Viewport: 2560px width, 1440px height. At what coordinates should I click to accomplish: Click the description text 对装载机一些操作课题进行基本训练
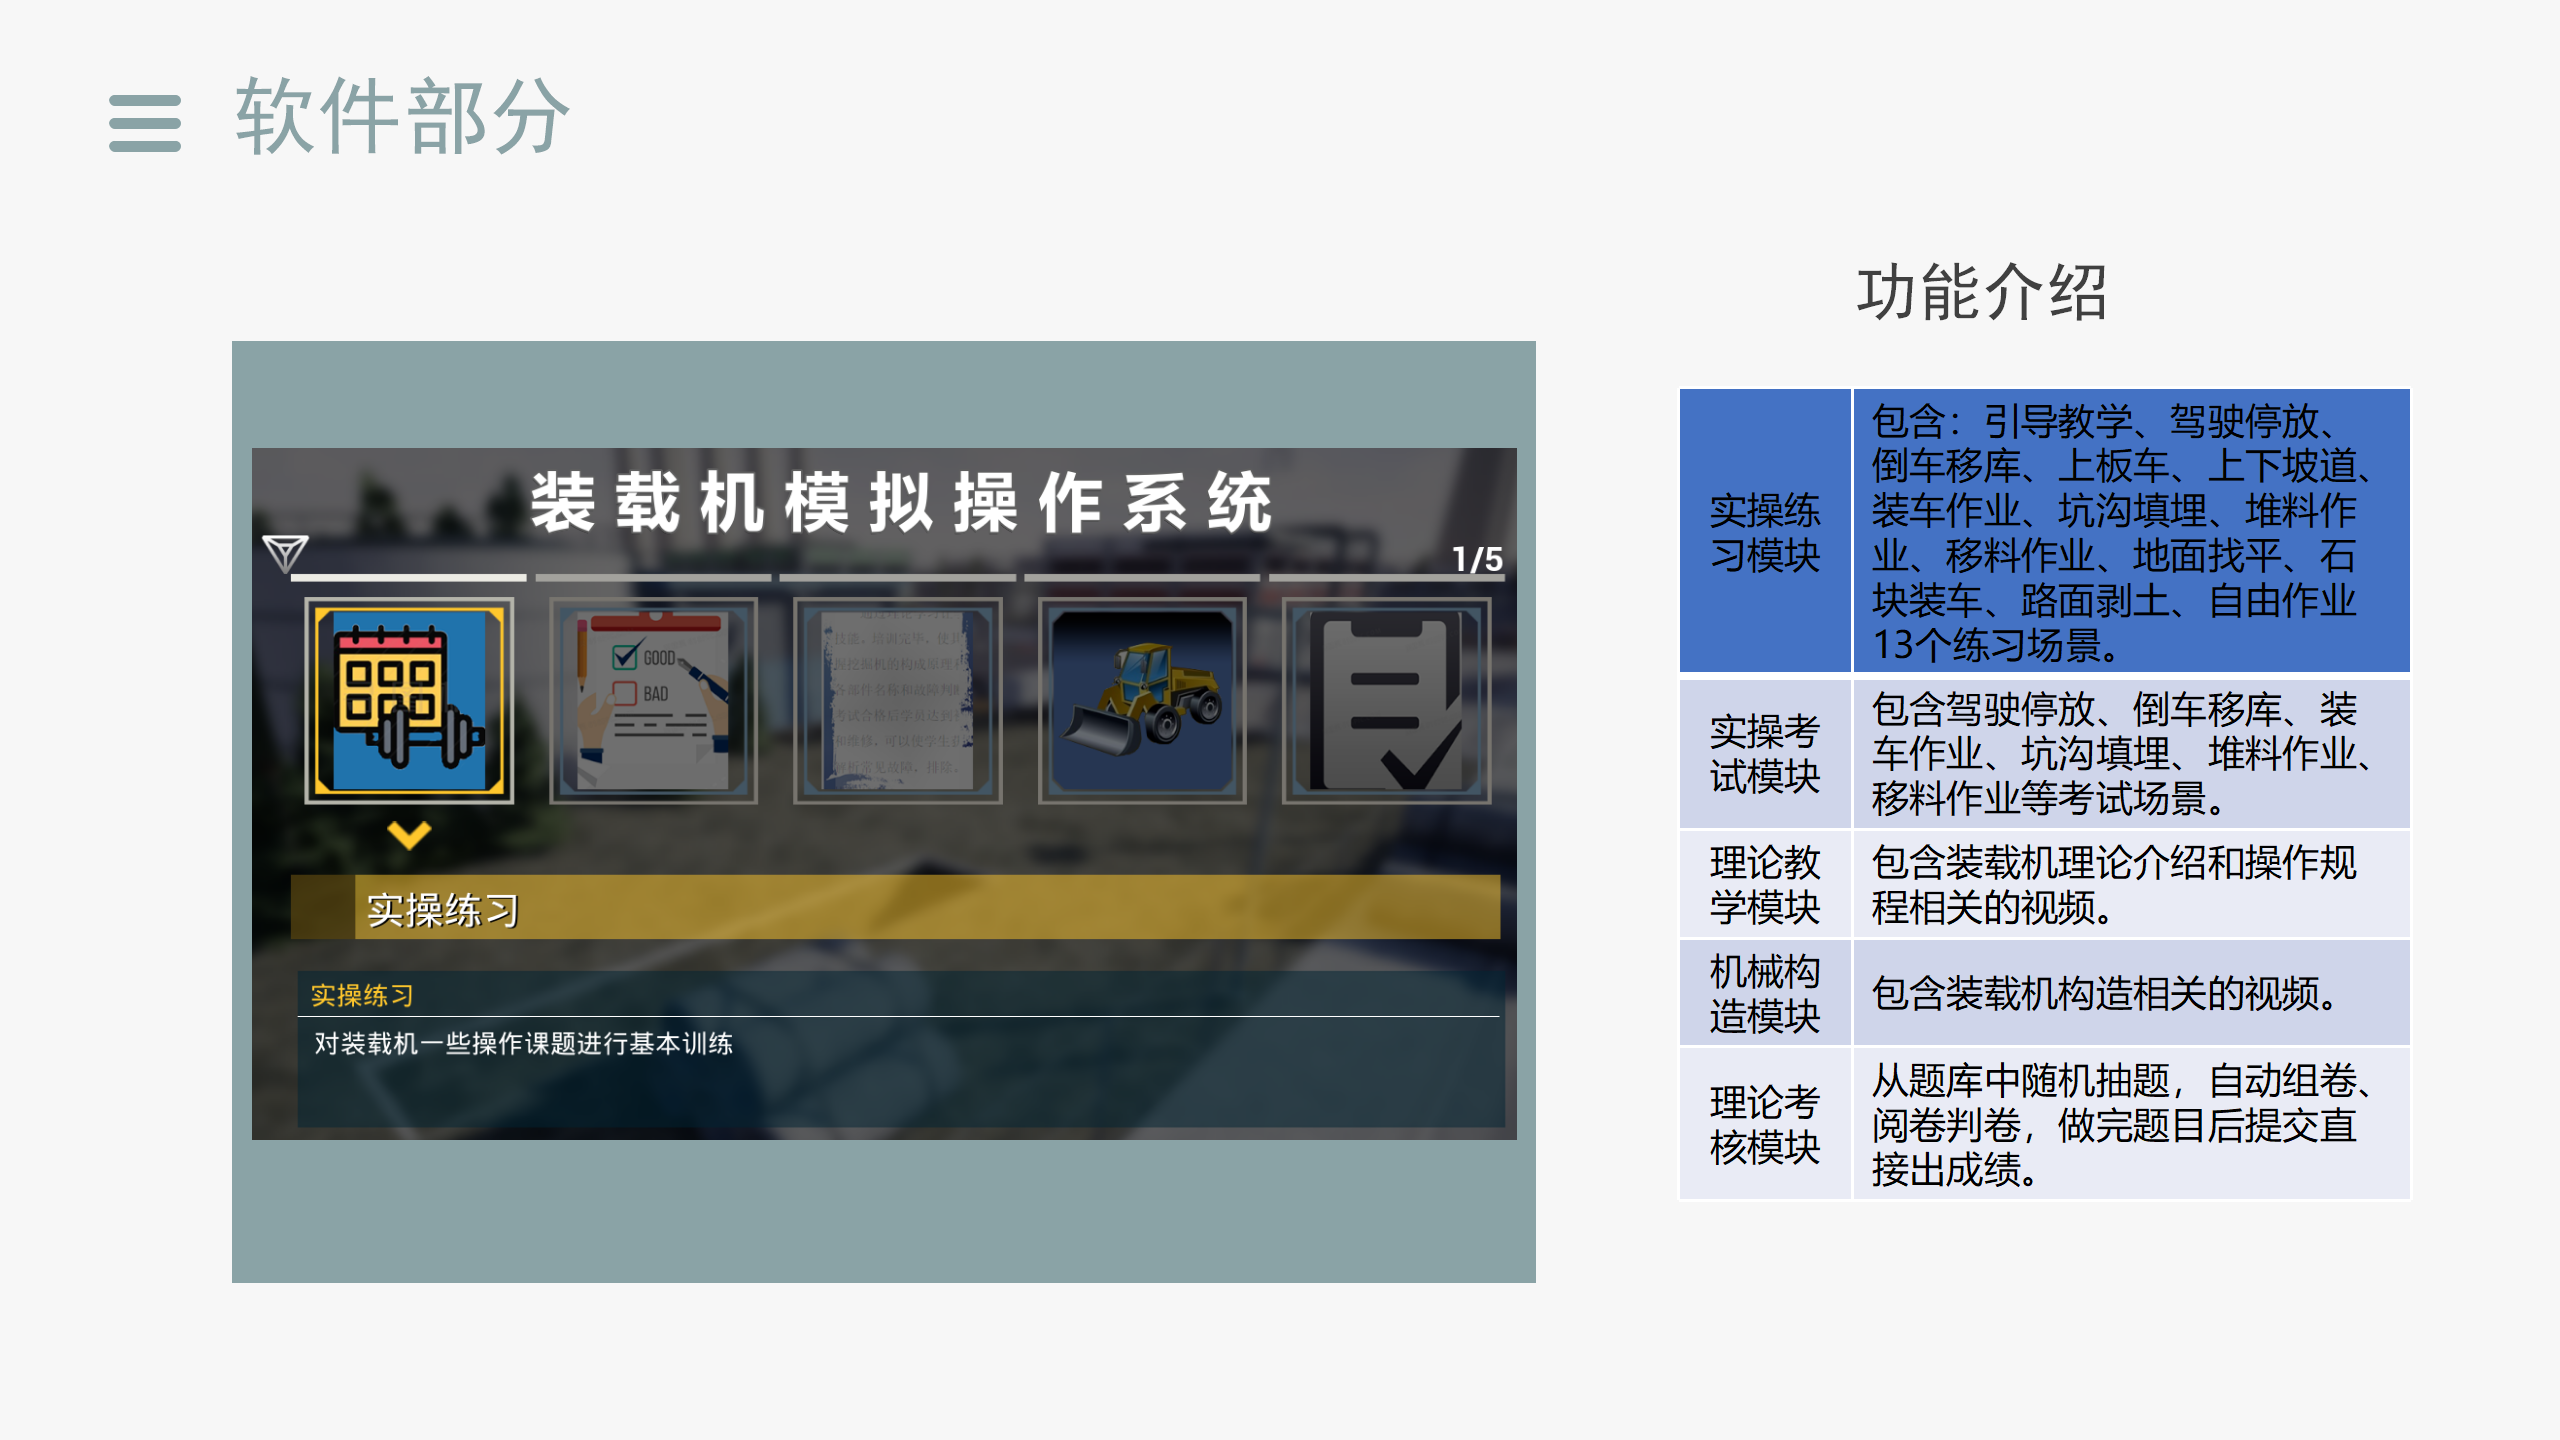tap(523, 1044)
